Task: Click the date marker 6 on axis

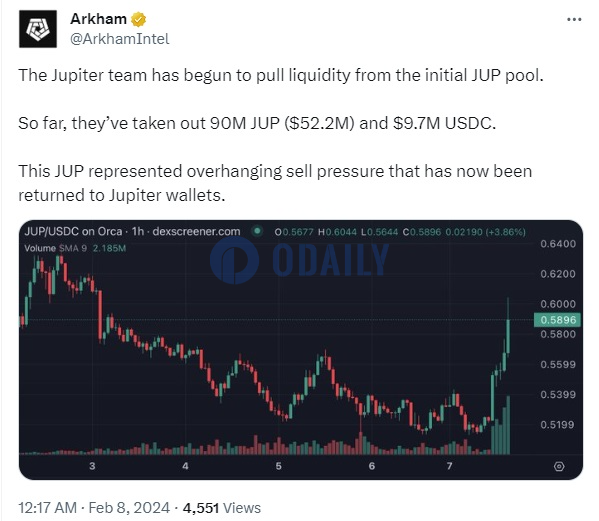Action: [x=372, y=466]
